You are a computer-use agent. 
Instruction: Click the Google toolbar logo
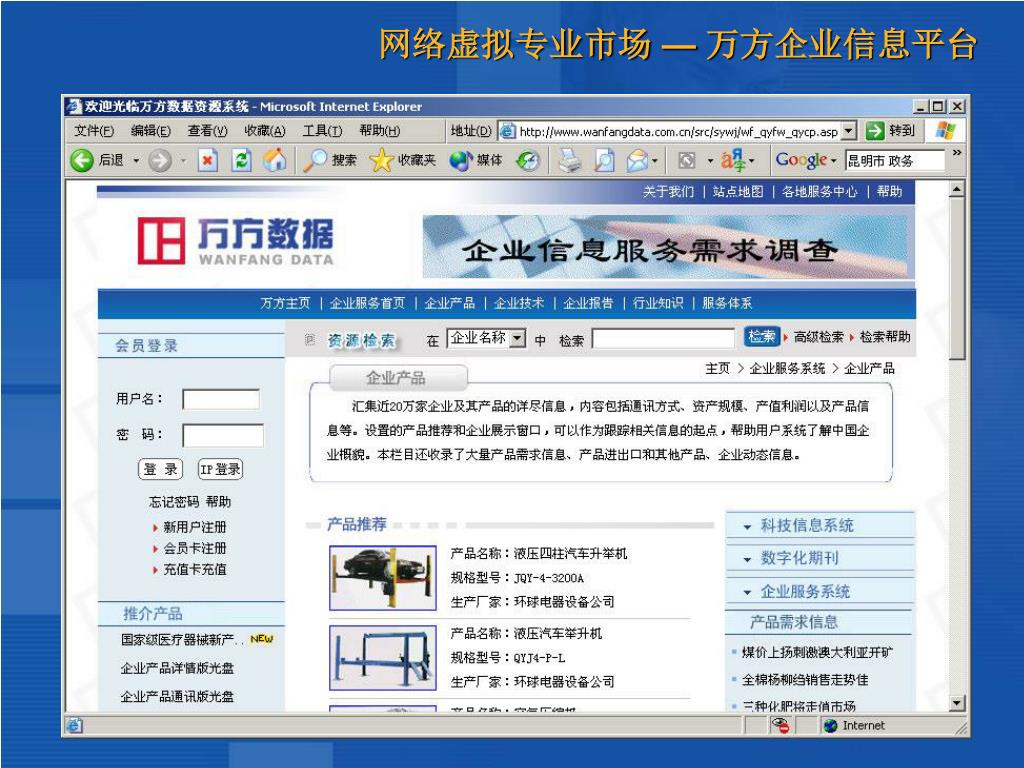801,160
